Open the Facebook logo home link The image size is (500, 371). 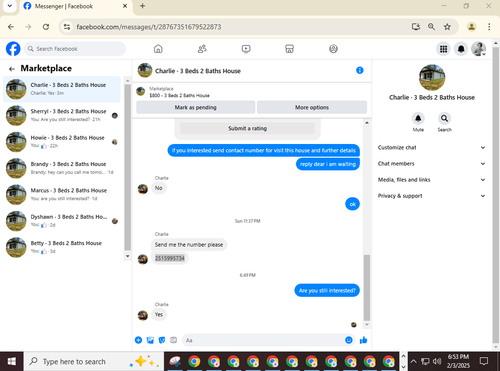(13, 49)
